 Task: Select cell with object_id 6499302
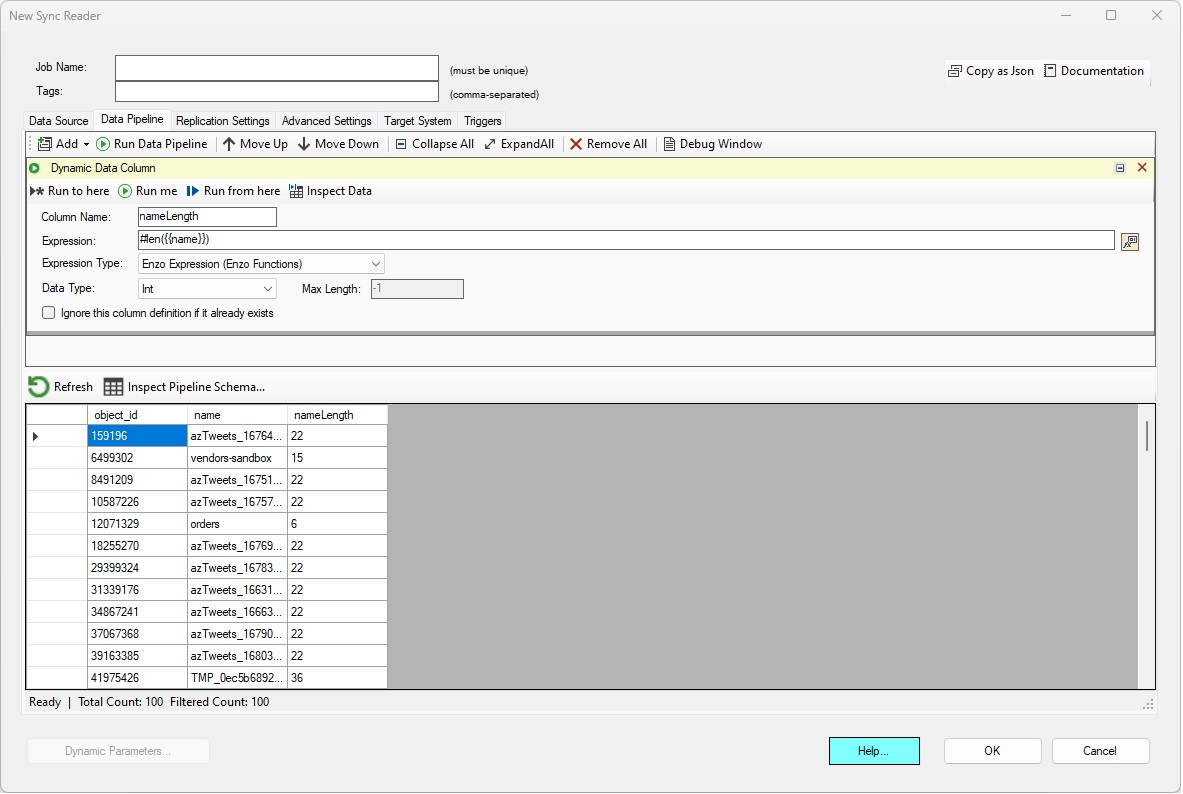[x=137, y=458]
